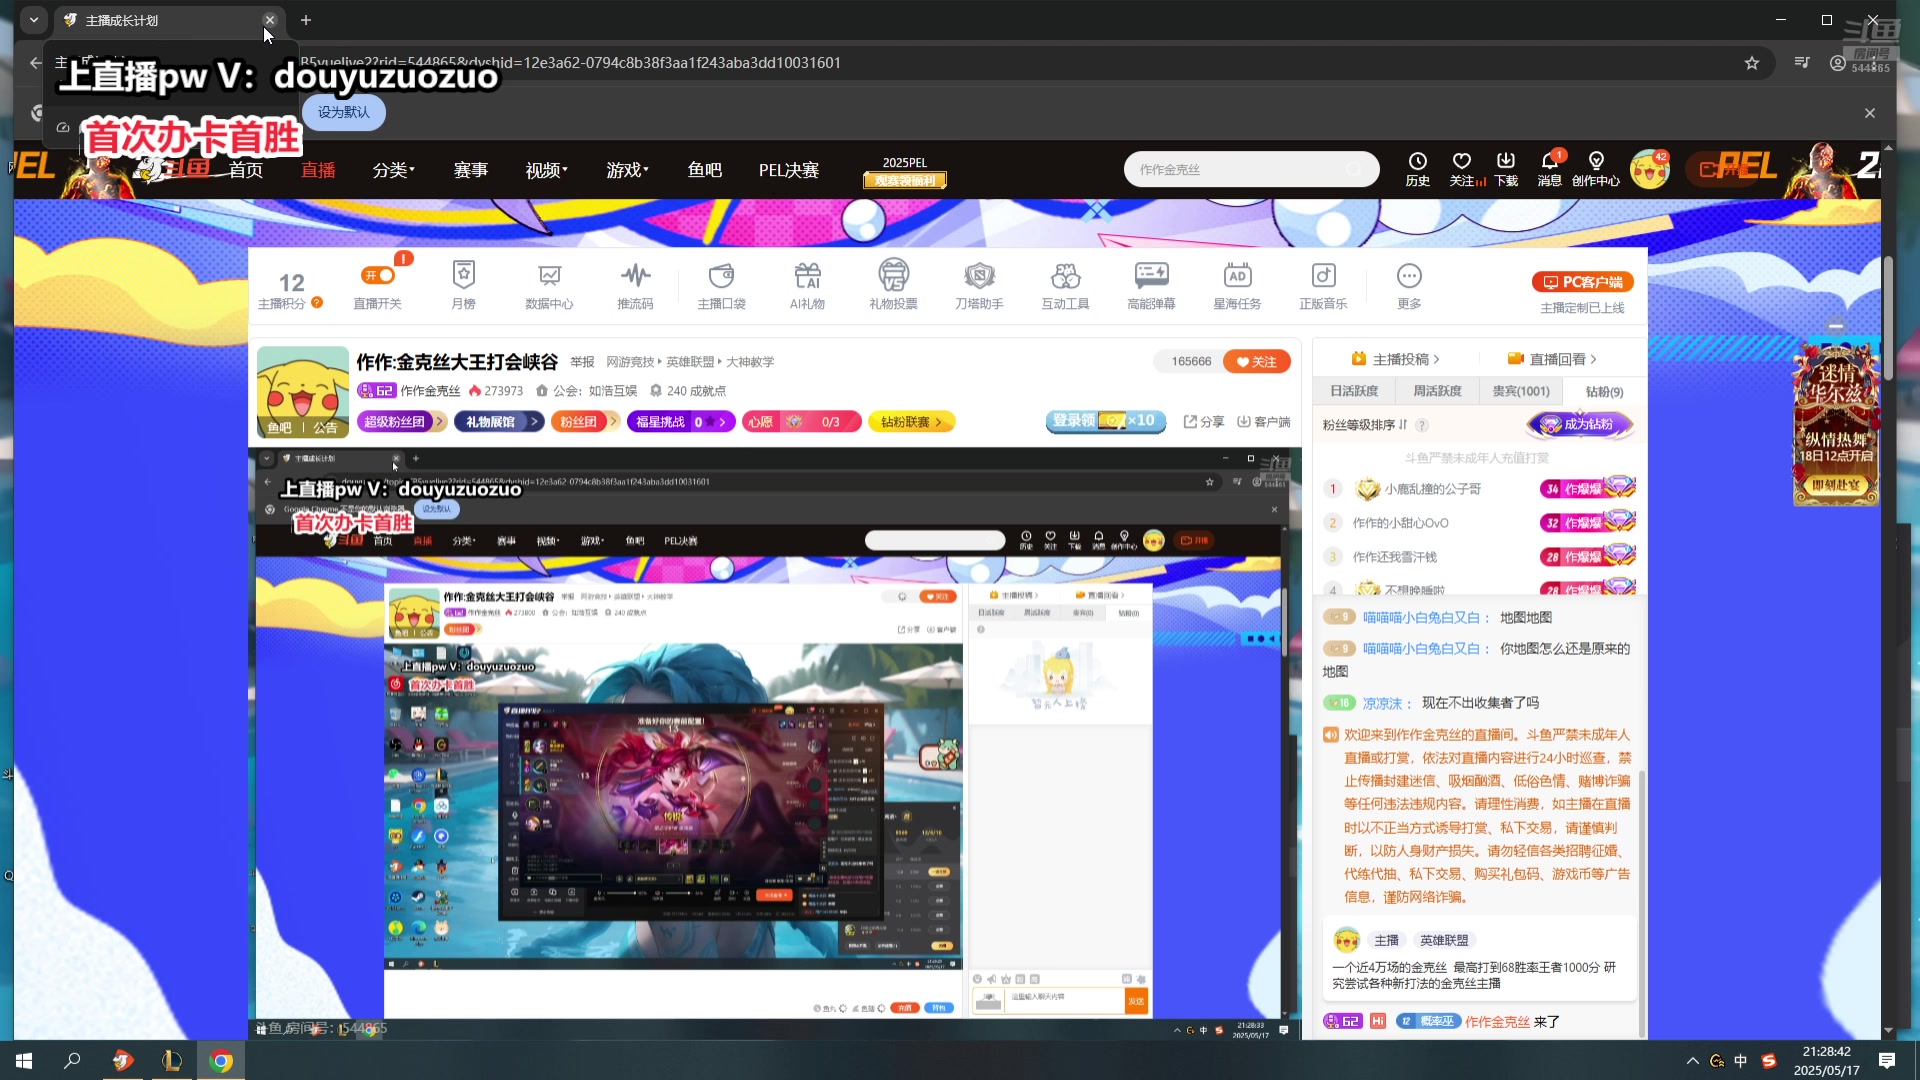
Task: Expand the orange 粉丝团 badge
Action: 585,422
